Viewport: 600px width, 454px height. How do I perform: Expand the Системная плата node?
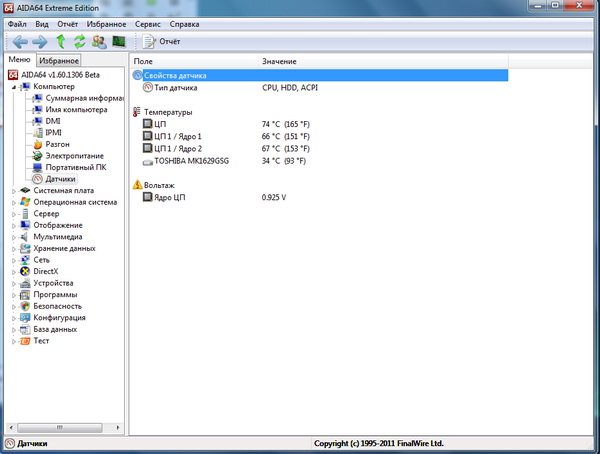point(14,191)
